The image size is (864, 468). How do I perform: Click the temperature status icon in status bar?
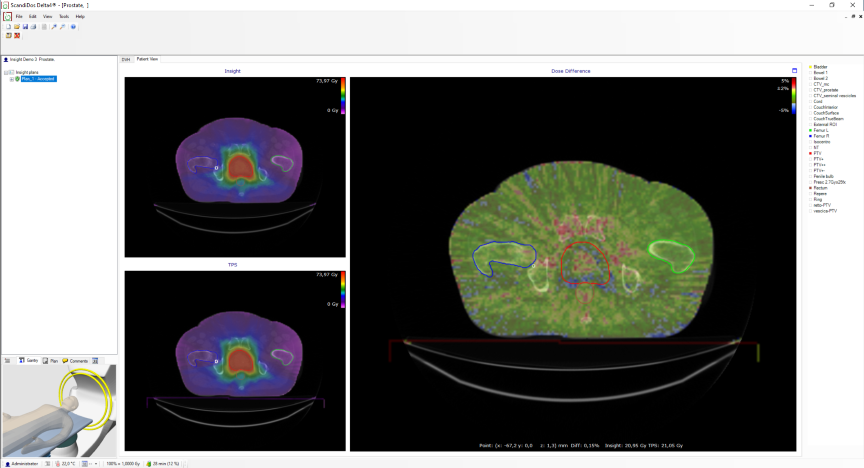coord(57,464)
